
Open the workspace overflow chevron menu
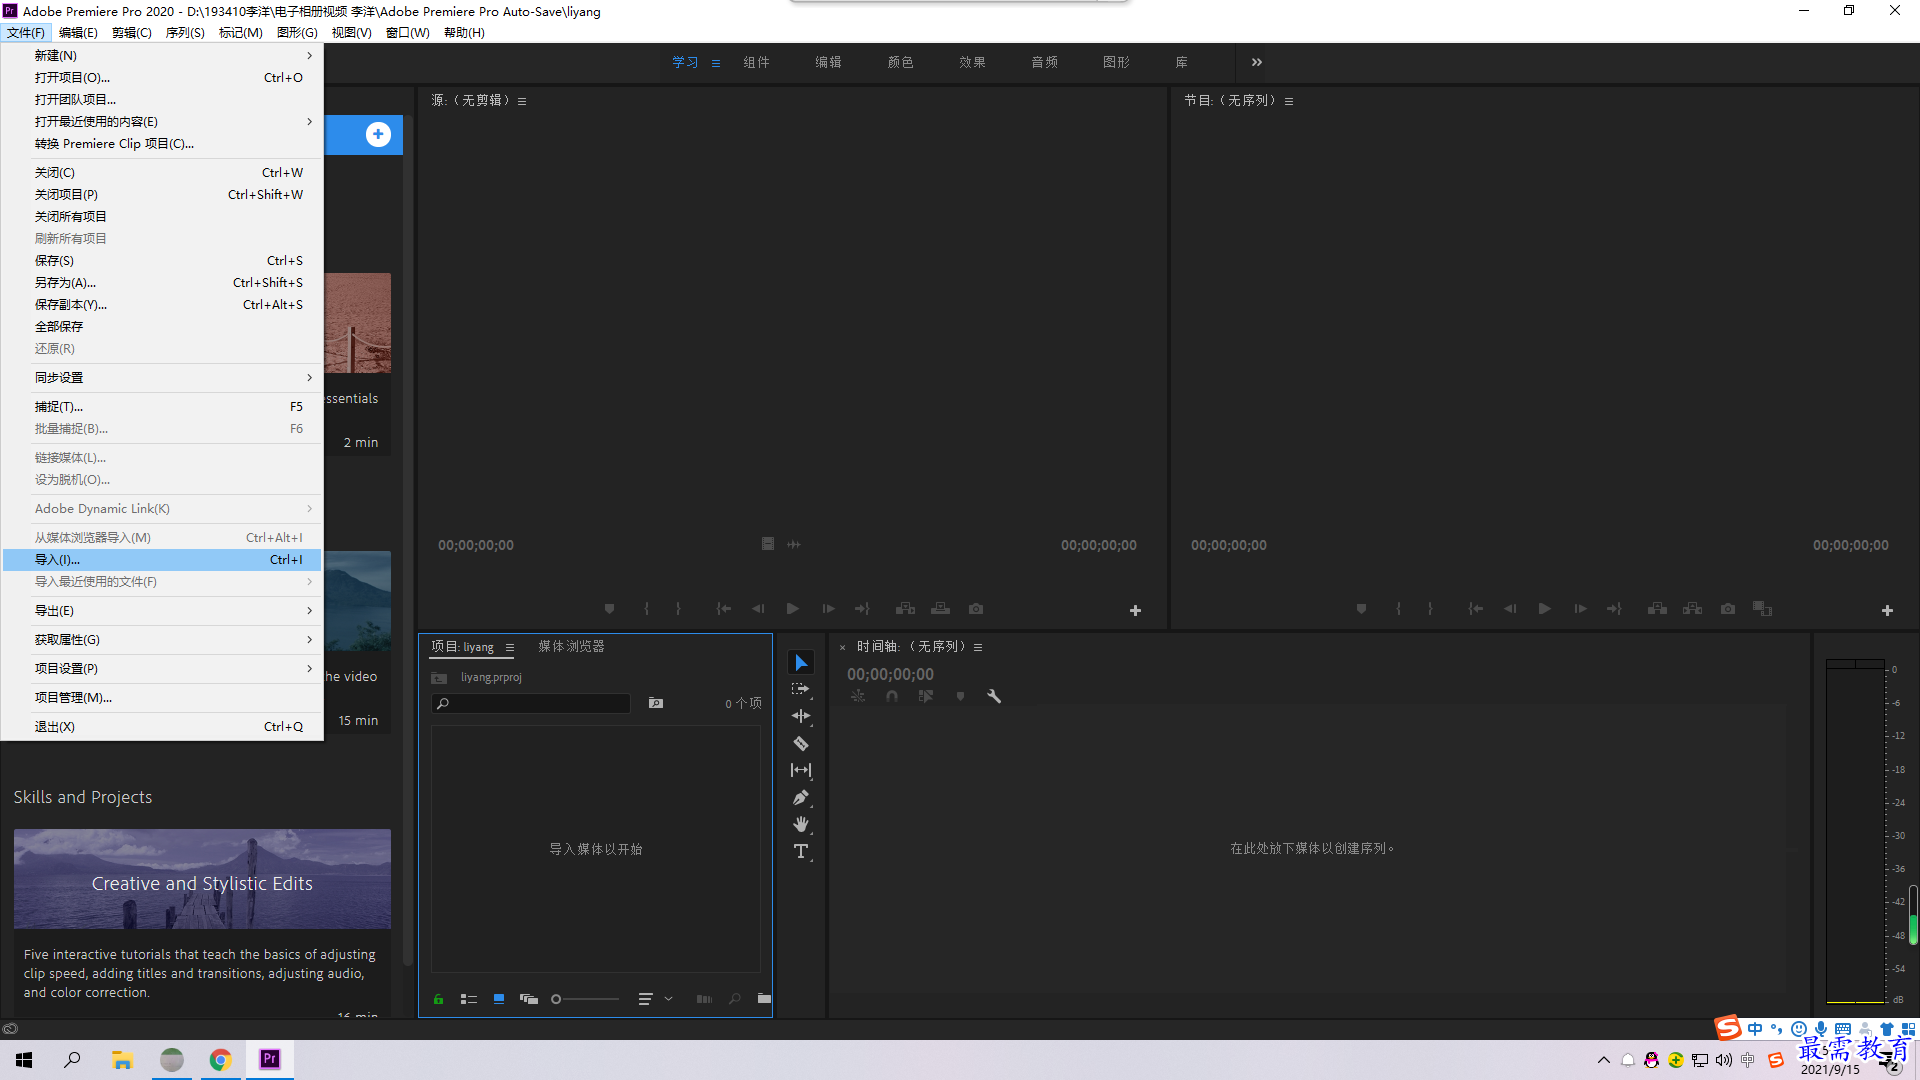1257,62
